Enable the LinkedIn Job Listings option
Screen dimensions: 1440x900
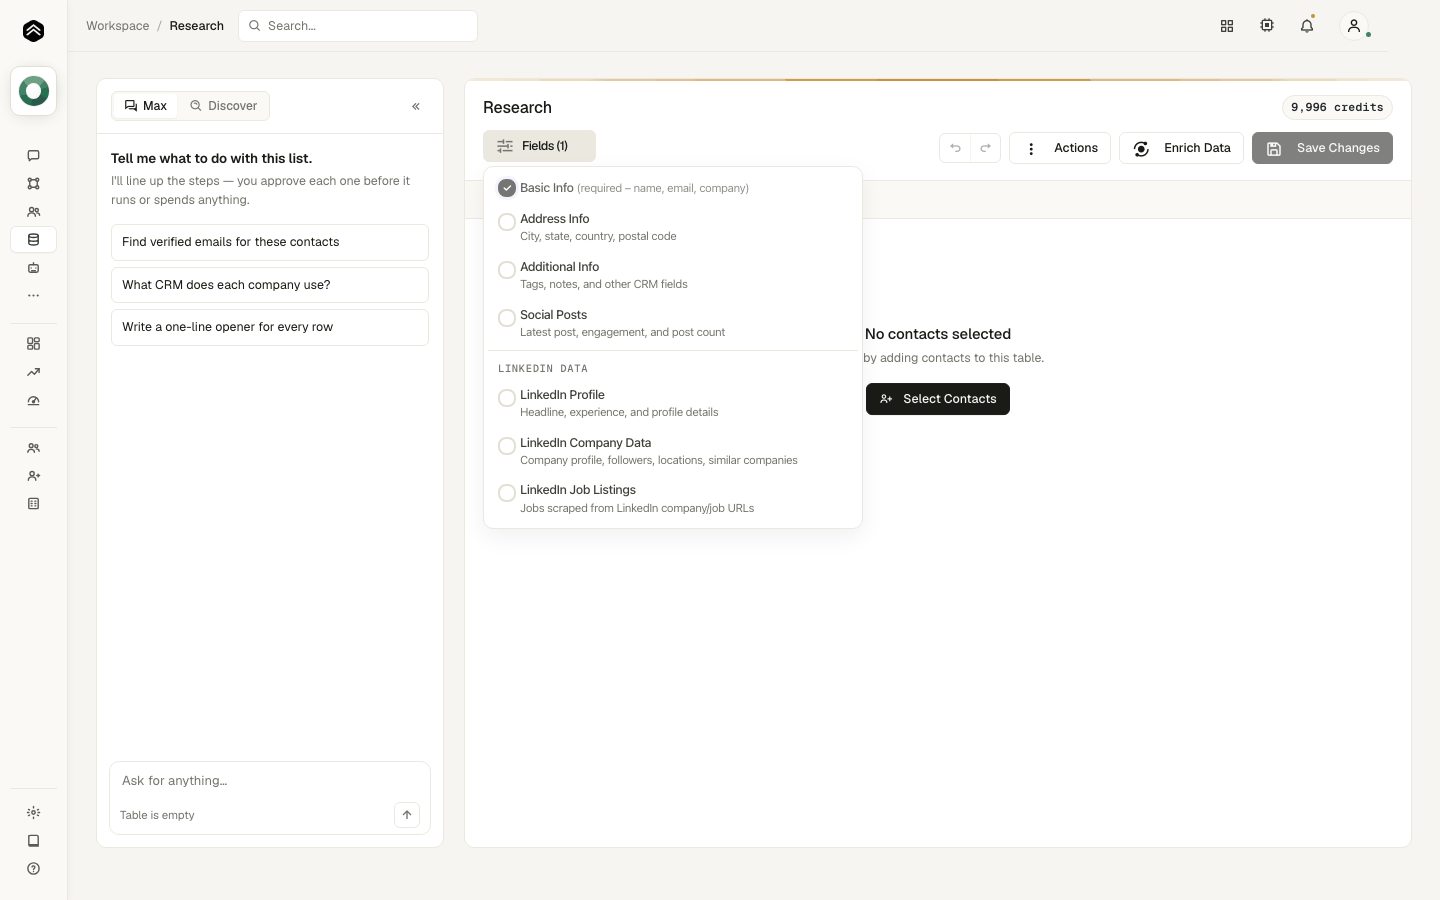[x=507, y=493]
